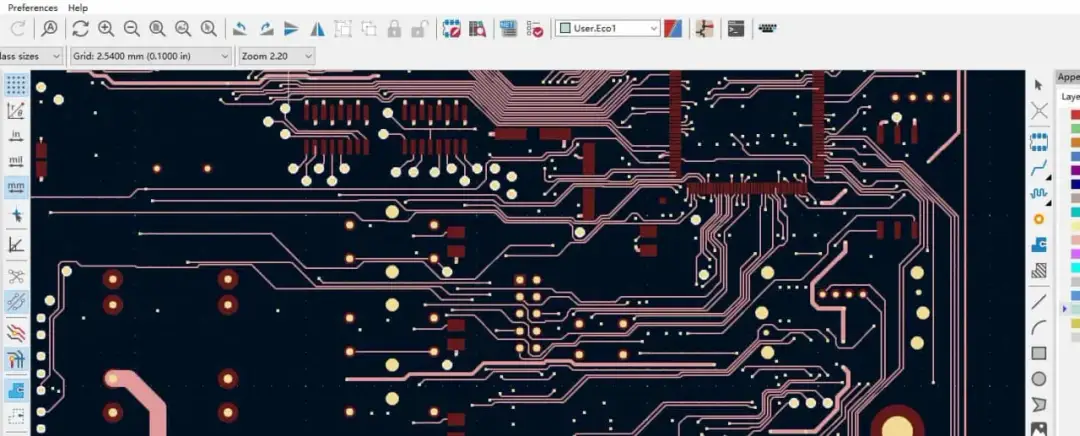The width and height of the screenshot is (1080, 436).
Task: Toggle the net highlight display icon
Action: [16, 359]
